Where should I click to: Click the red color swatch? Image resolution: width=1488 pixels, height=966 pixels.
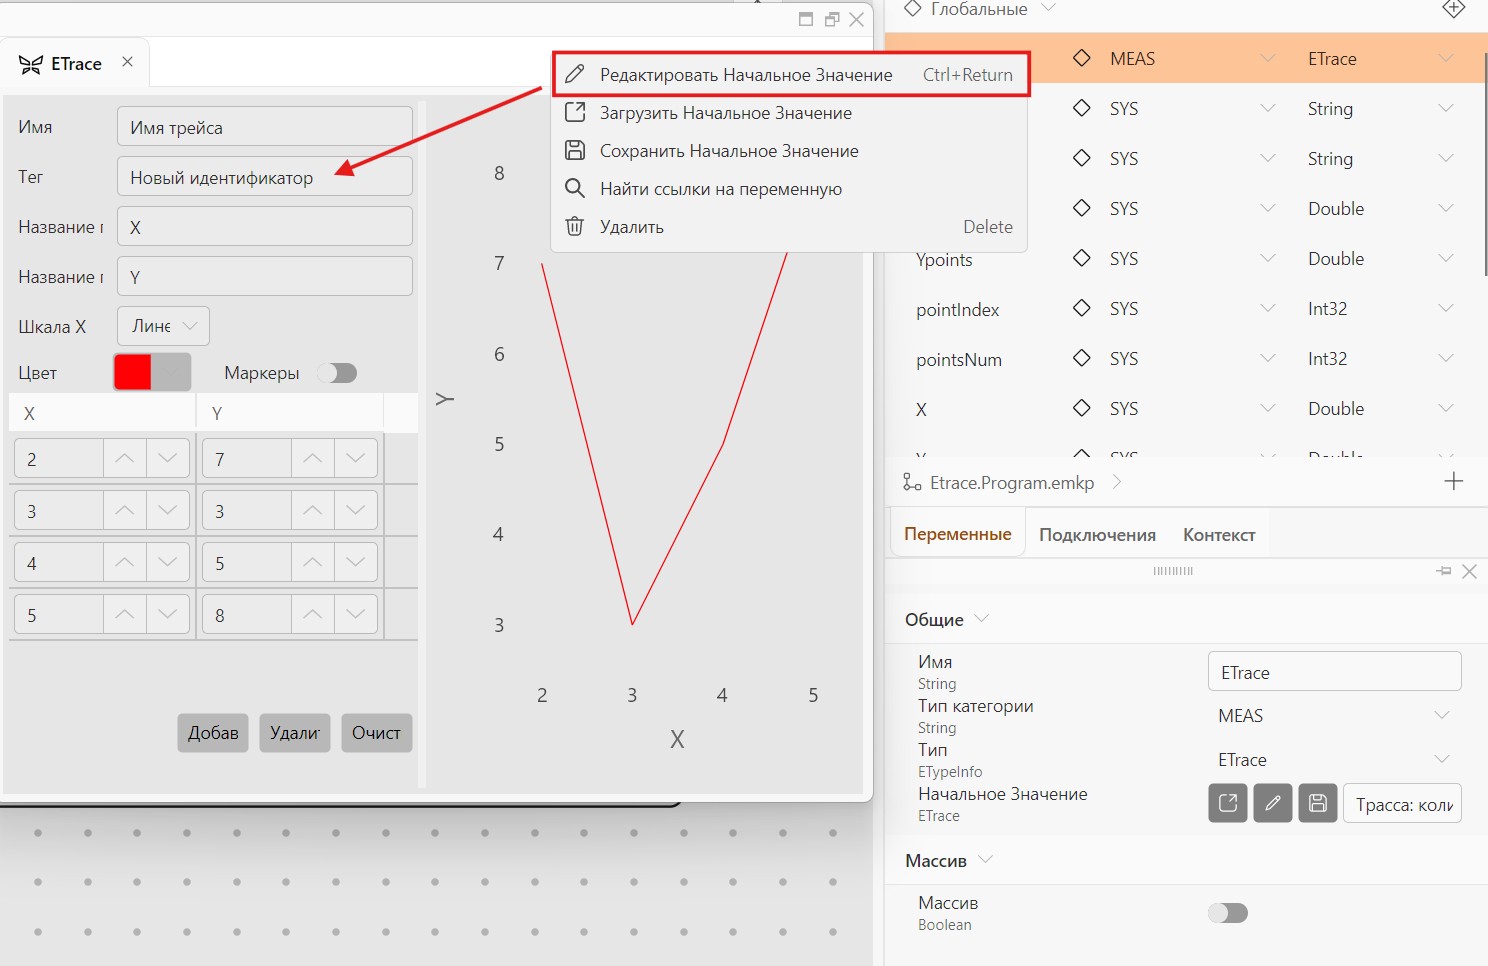point(133,372)
